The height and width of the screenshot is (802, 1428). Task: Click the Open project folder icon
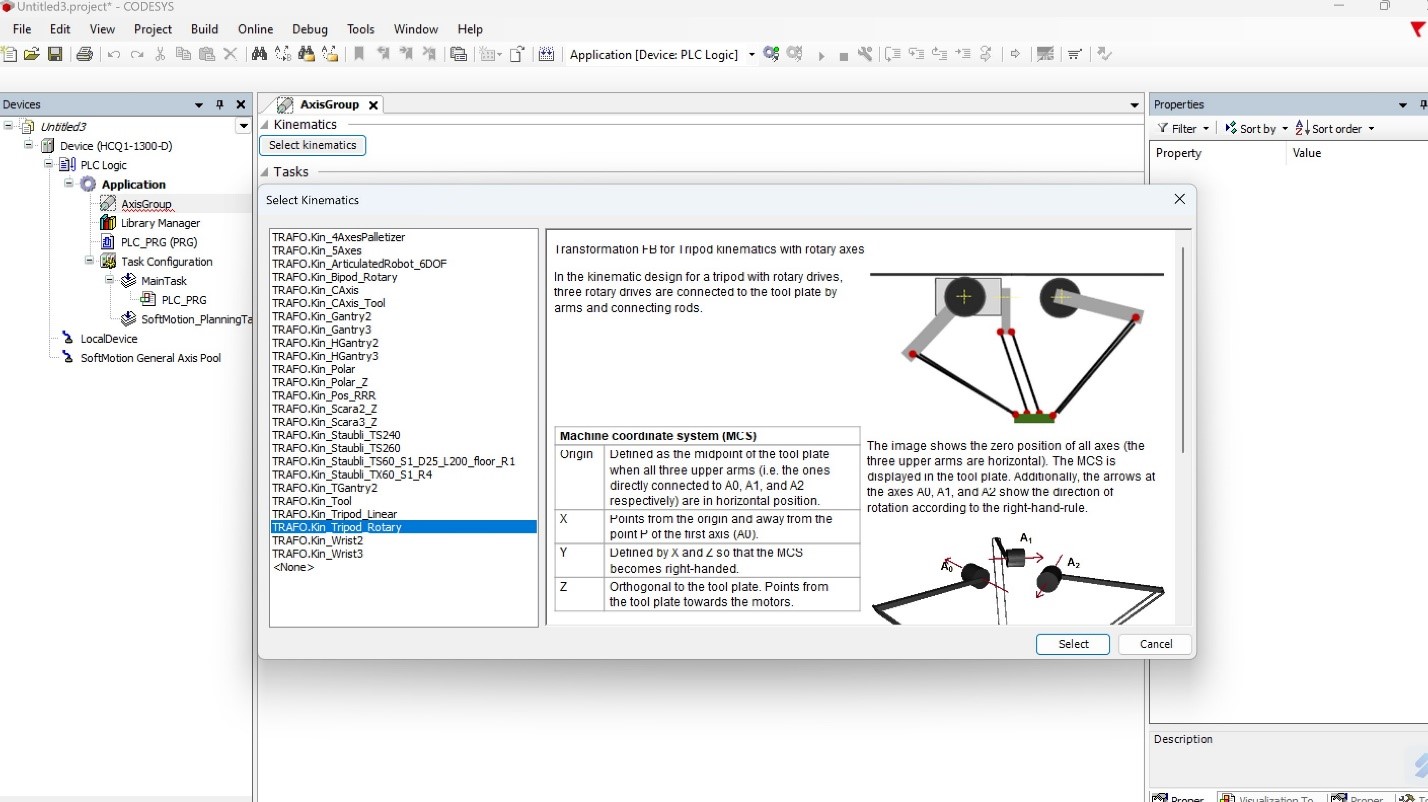32,54
